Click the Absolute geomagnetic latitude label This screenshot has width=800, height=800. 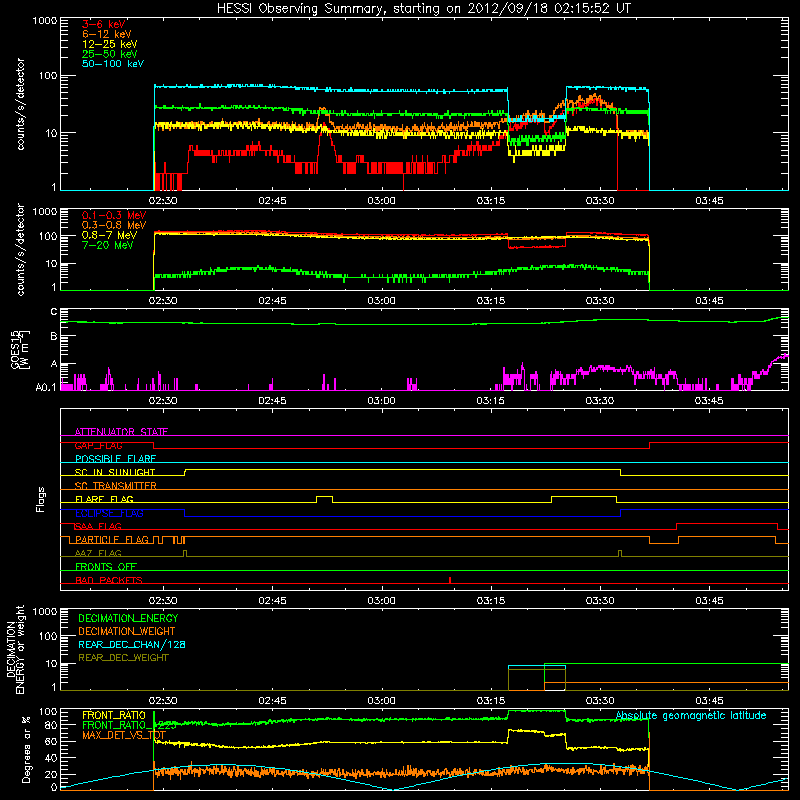point(691,715)
